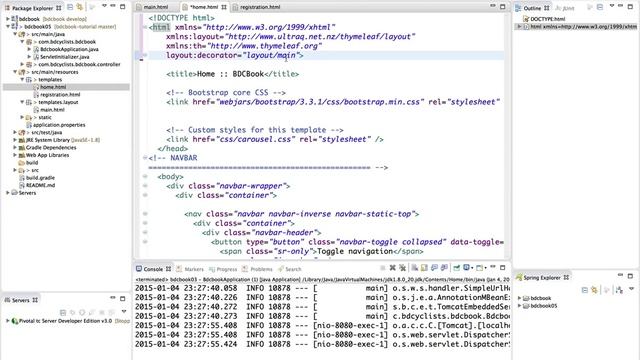
Task: Open Outline view menu dropdown arrow
Action: pos(611,7)
